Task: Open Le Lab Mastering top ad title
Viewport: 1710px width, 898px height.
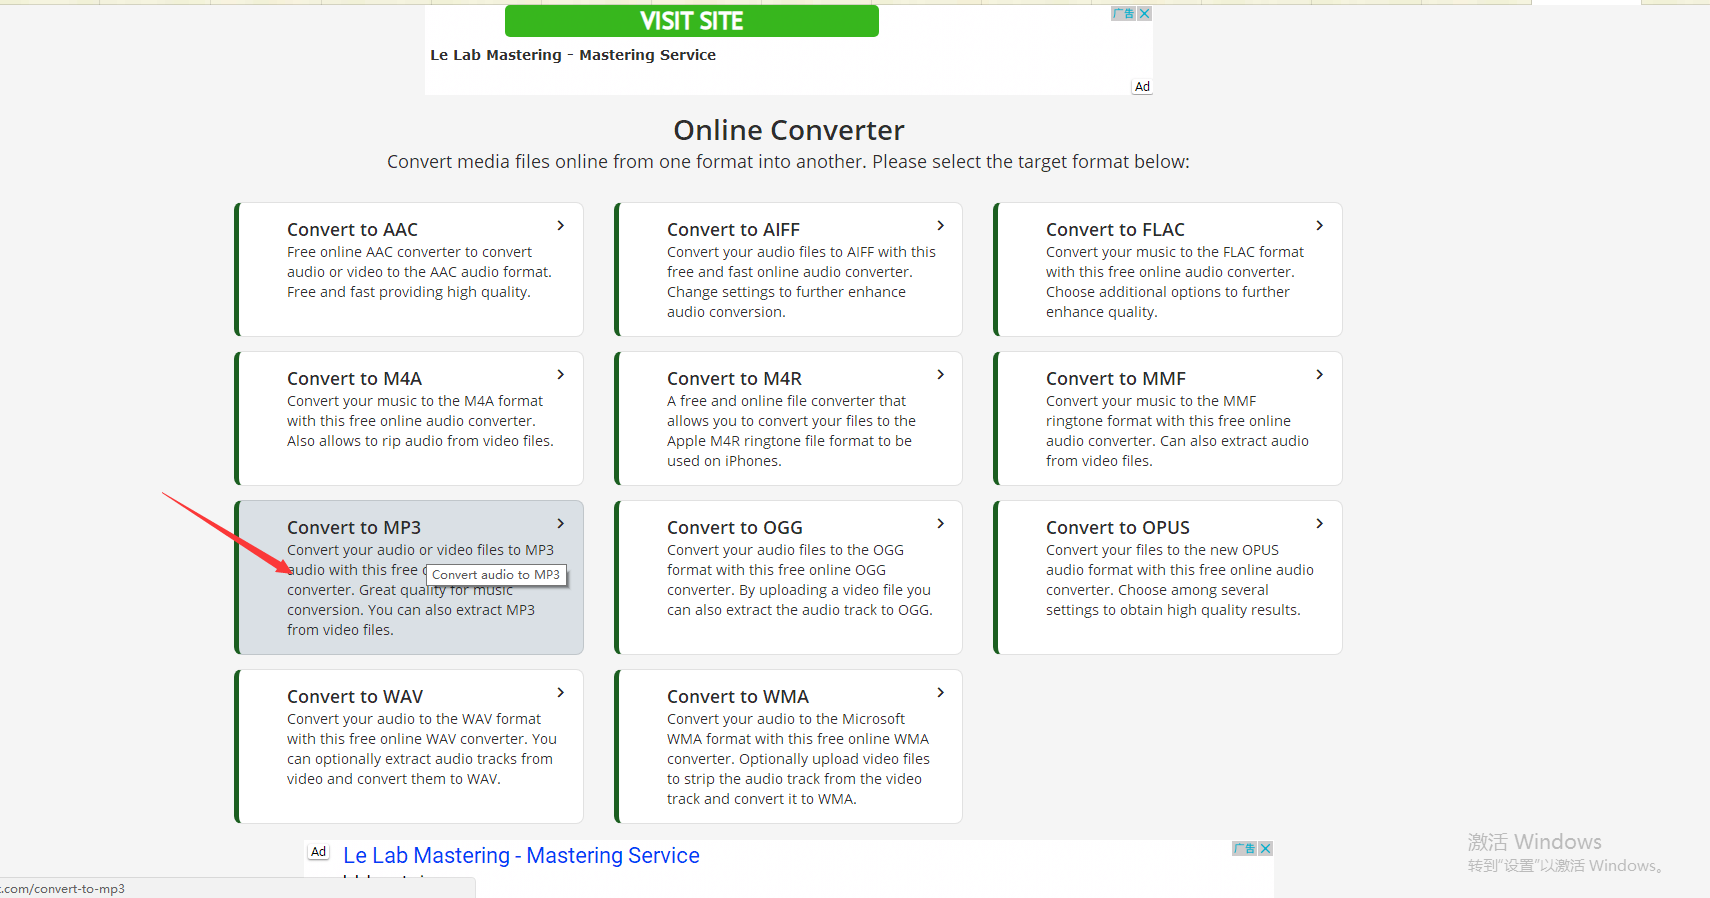Action: pos(573,55)
